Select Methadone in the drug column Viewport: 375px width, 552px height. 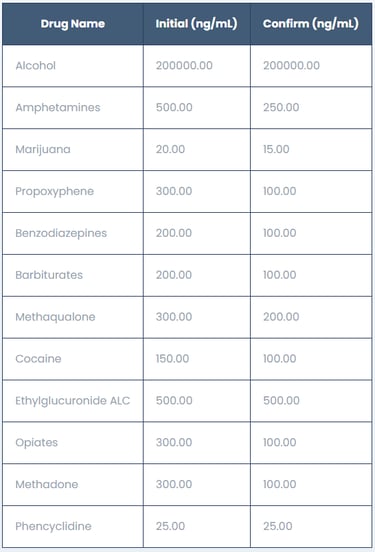[x=47, y=484]
